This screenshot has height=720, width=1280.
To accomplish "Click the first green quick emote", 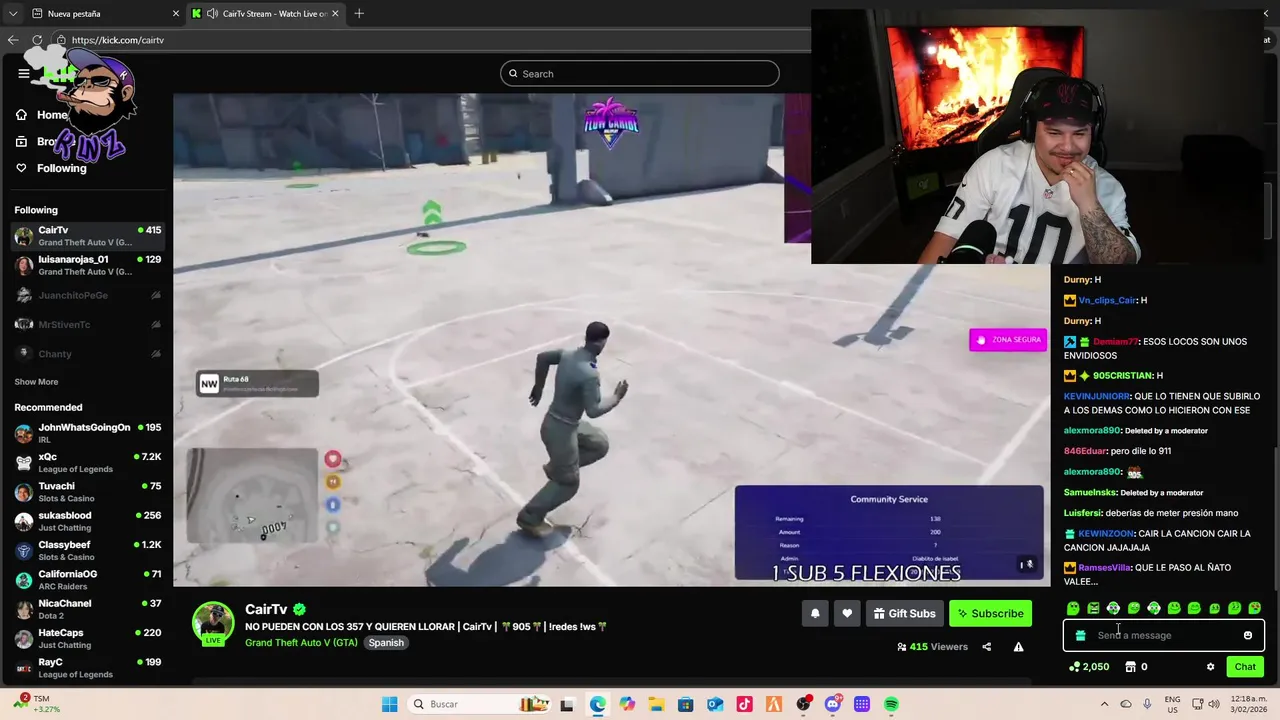I will tap(1073, 608).
